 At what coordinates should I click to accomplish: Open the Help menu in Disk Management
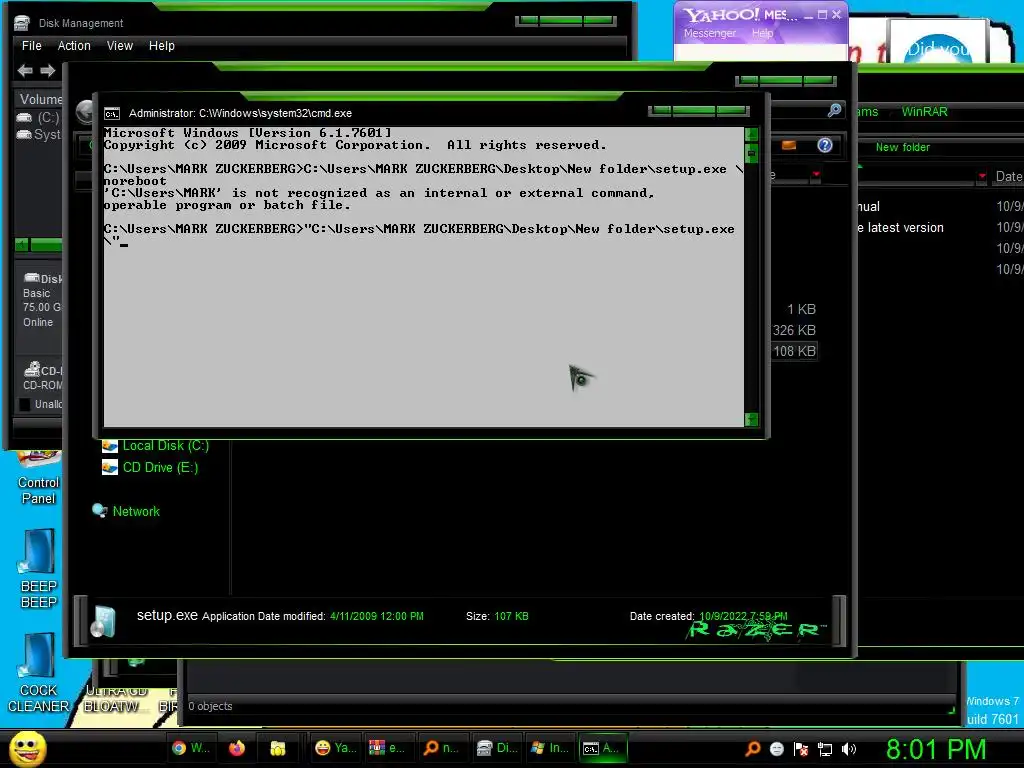click(161, 46)
